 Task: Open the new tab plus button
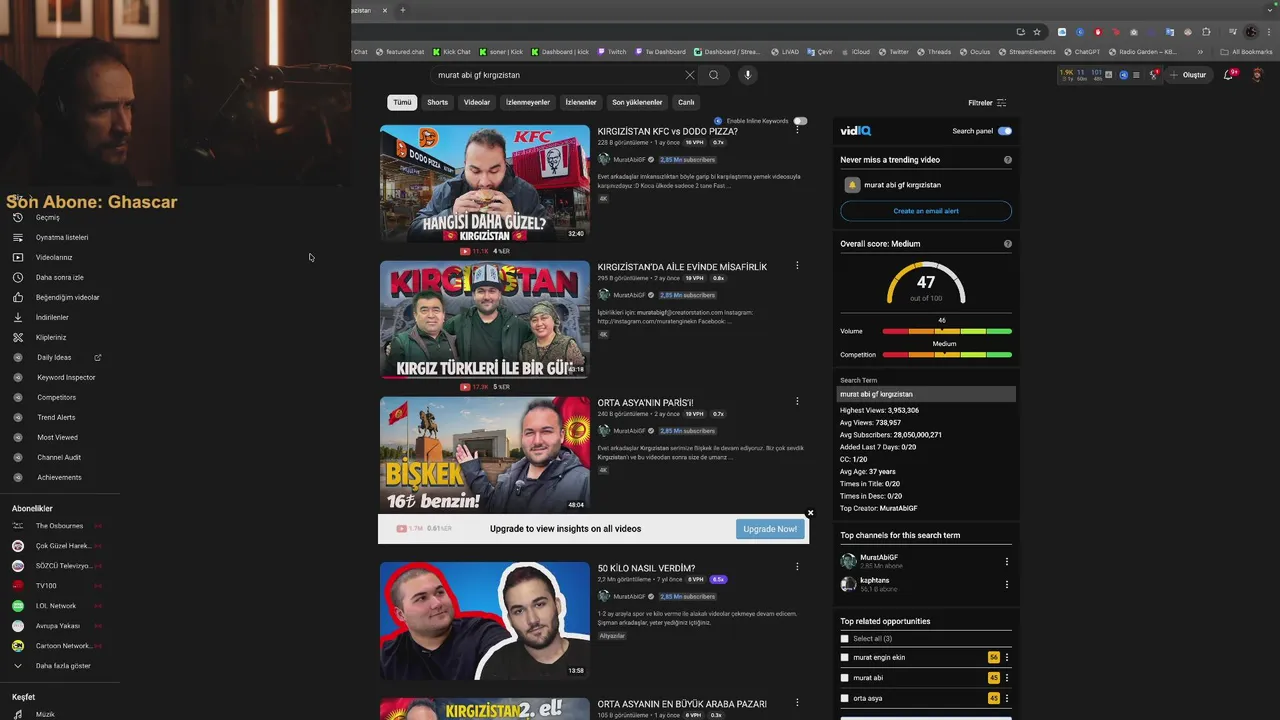[403, 10]
